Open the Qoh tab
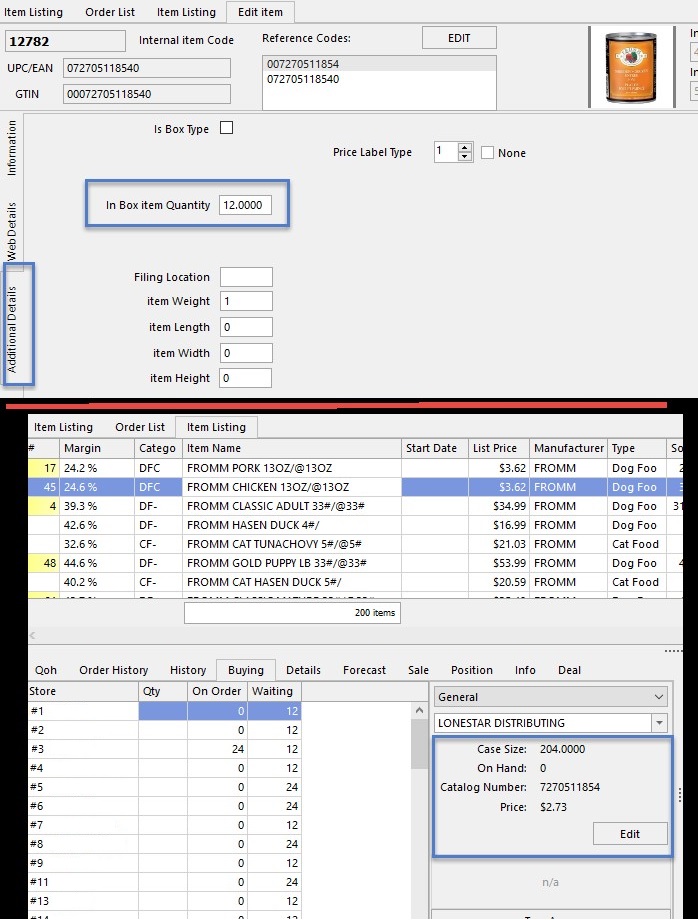 [46, 670]
